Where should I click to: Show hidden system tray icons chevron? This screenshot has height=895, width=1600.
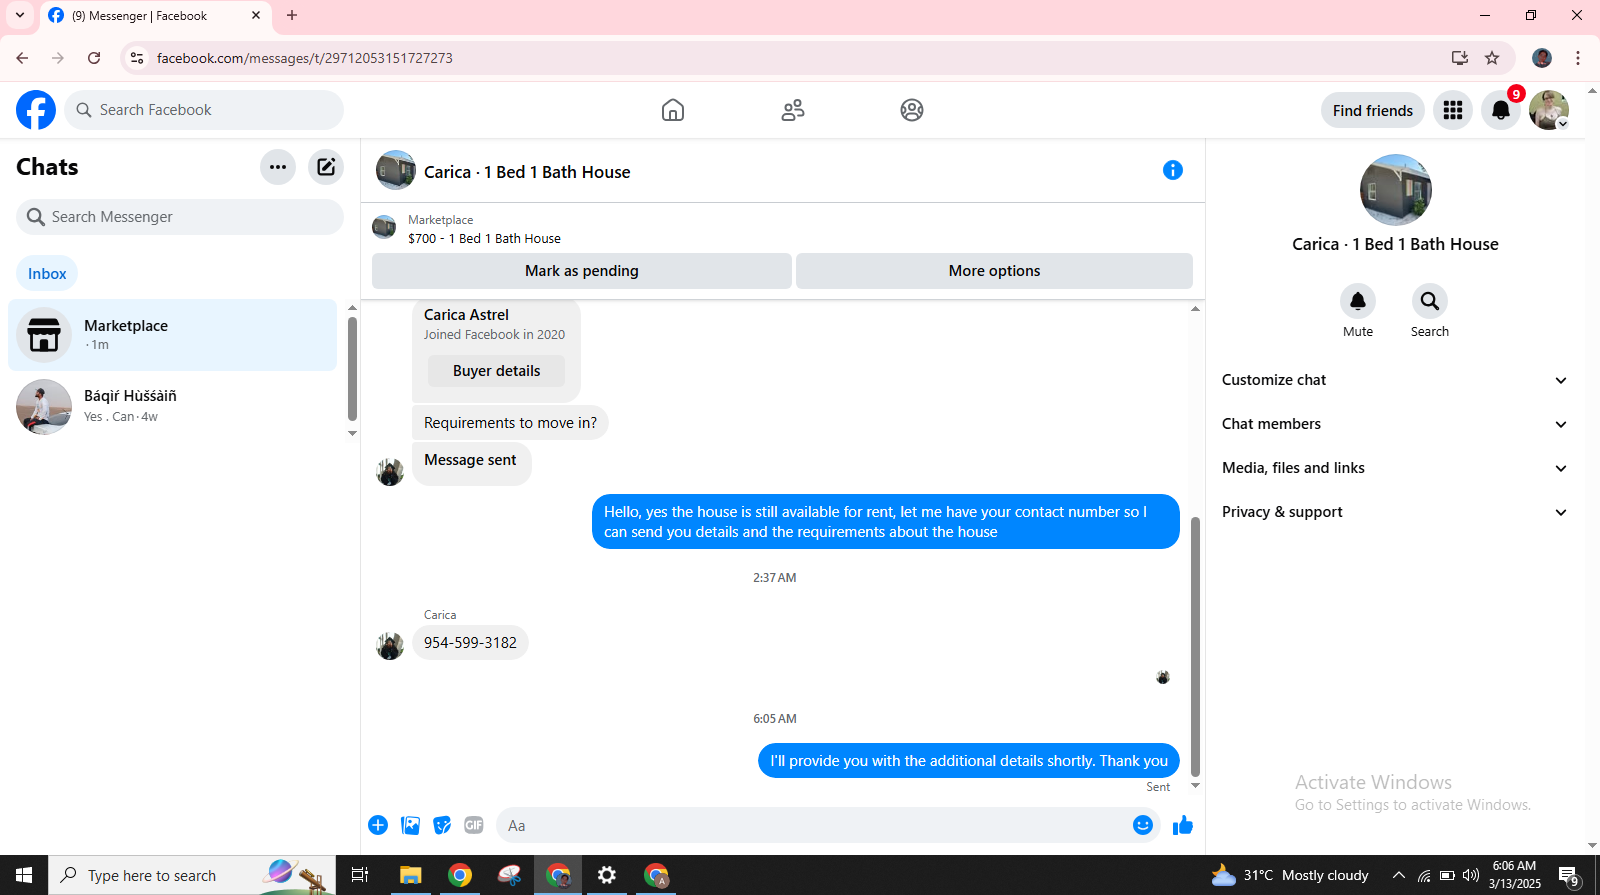click(x=1398, y=875)
